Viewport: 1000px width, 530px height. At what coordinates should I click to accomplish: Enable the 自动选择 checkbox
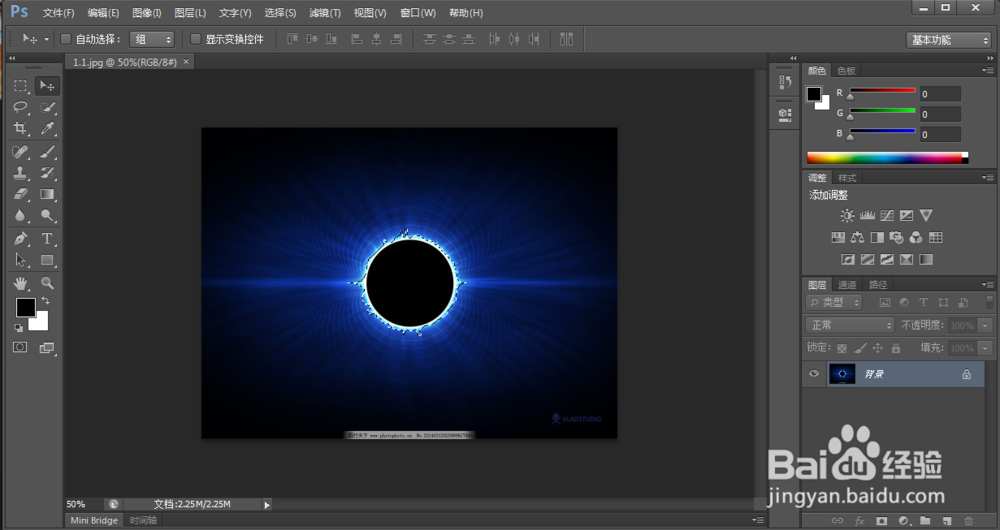(x=66, y=39)
